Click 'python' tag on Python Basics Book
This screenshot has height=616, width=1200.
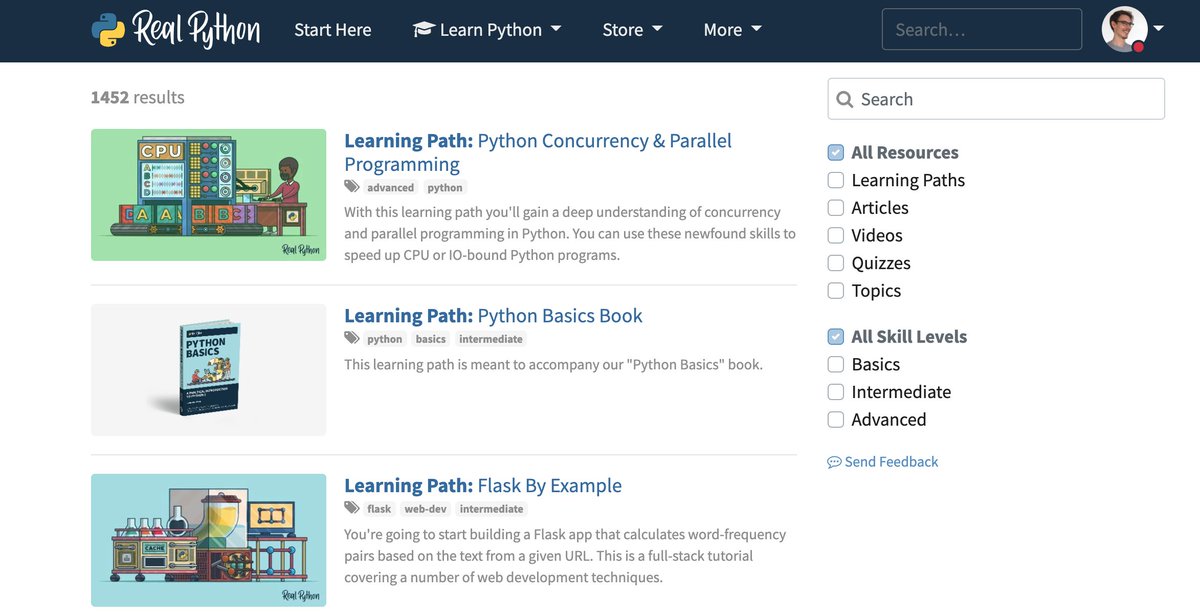385,339
